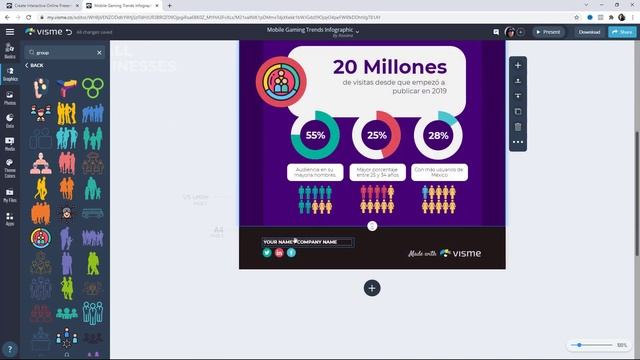Select the 'Audiencia en su mayoría hombres' label

(x=315, y=172)
